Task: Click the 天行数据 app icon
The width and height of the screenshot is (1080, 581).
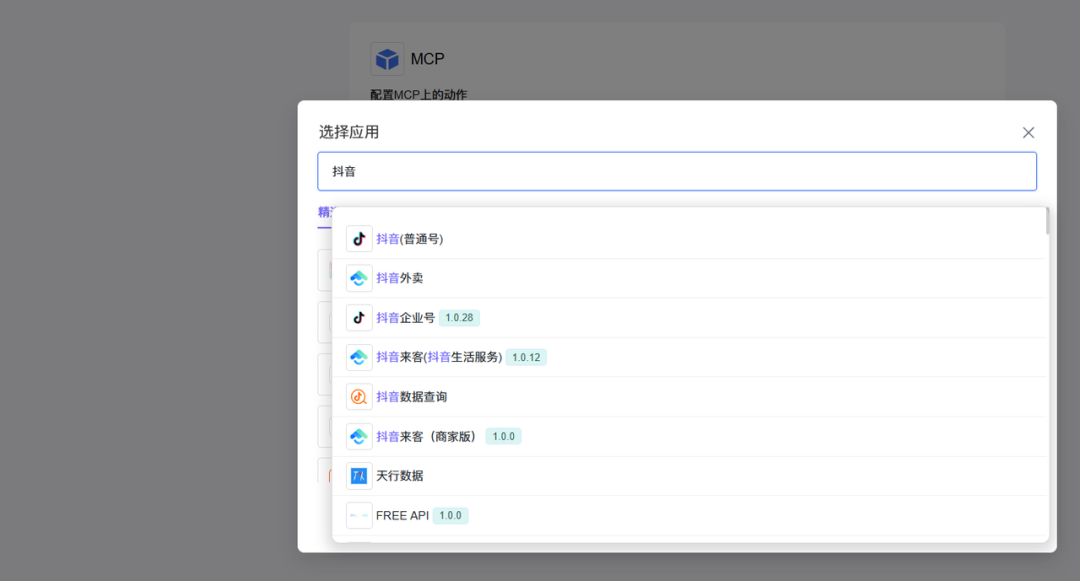Action: pyautogui.click(x=359, y=476)
